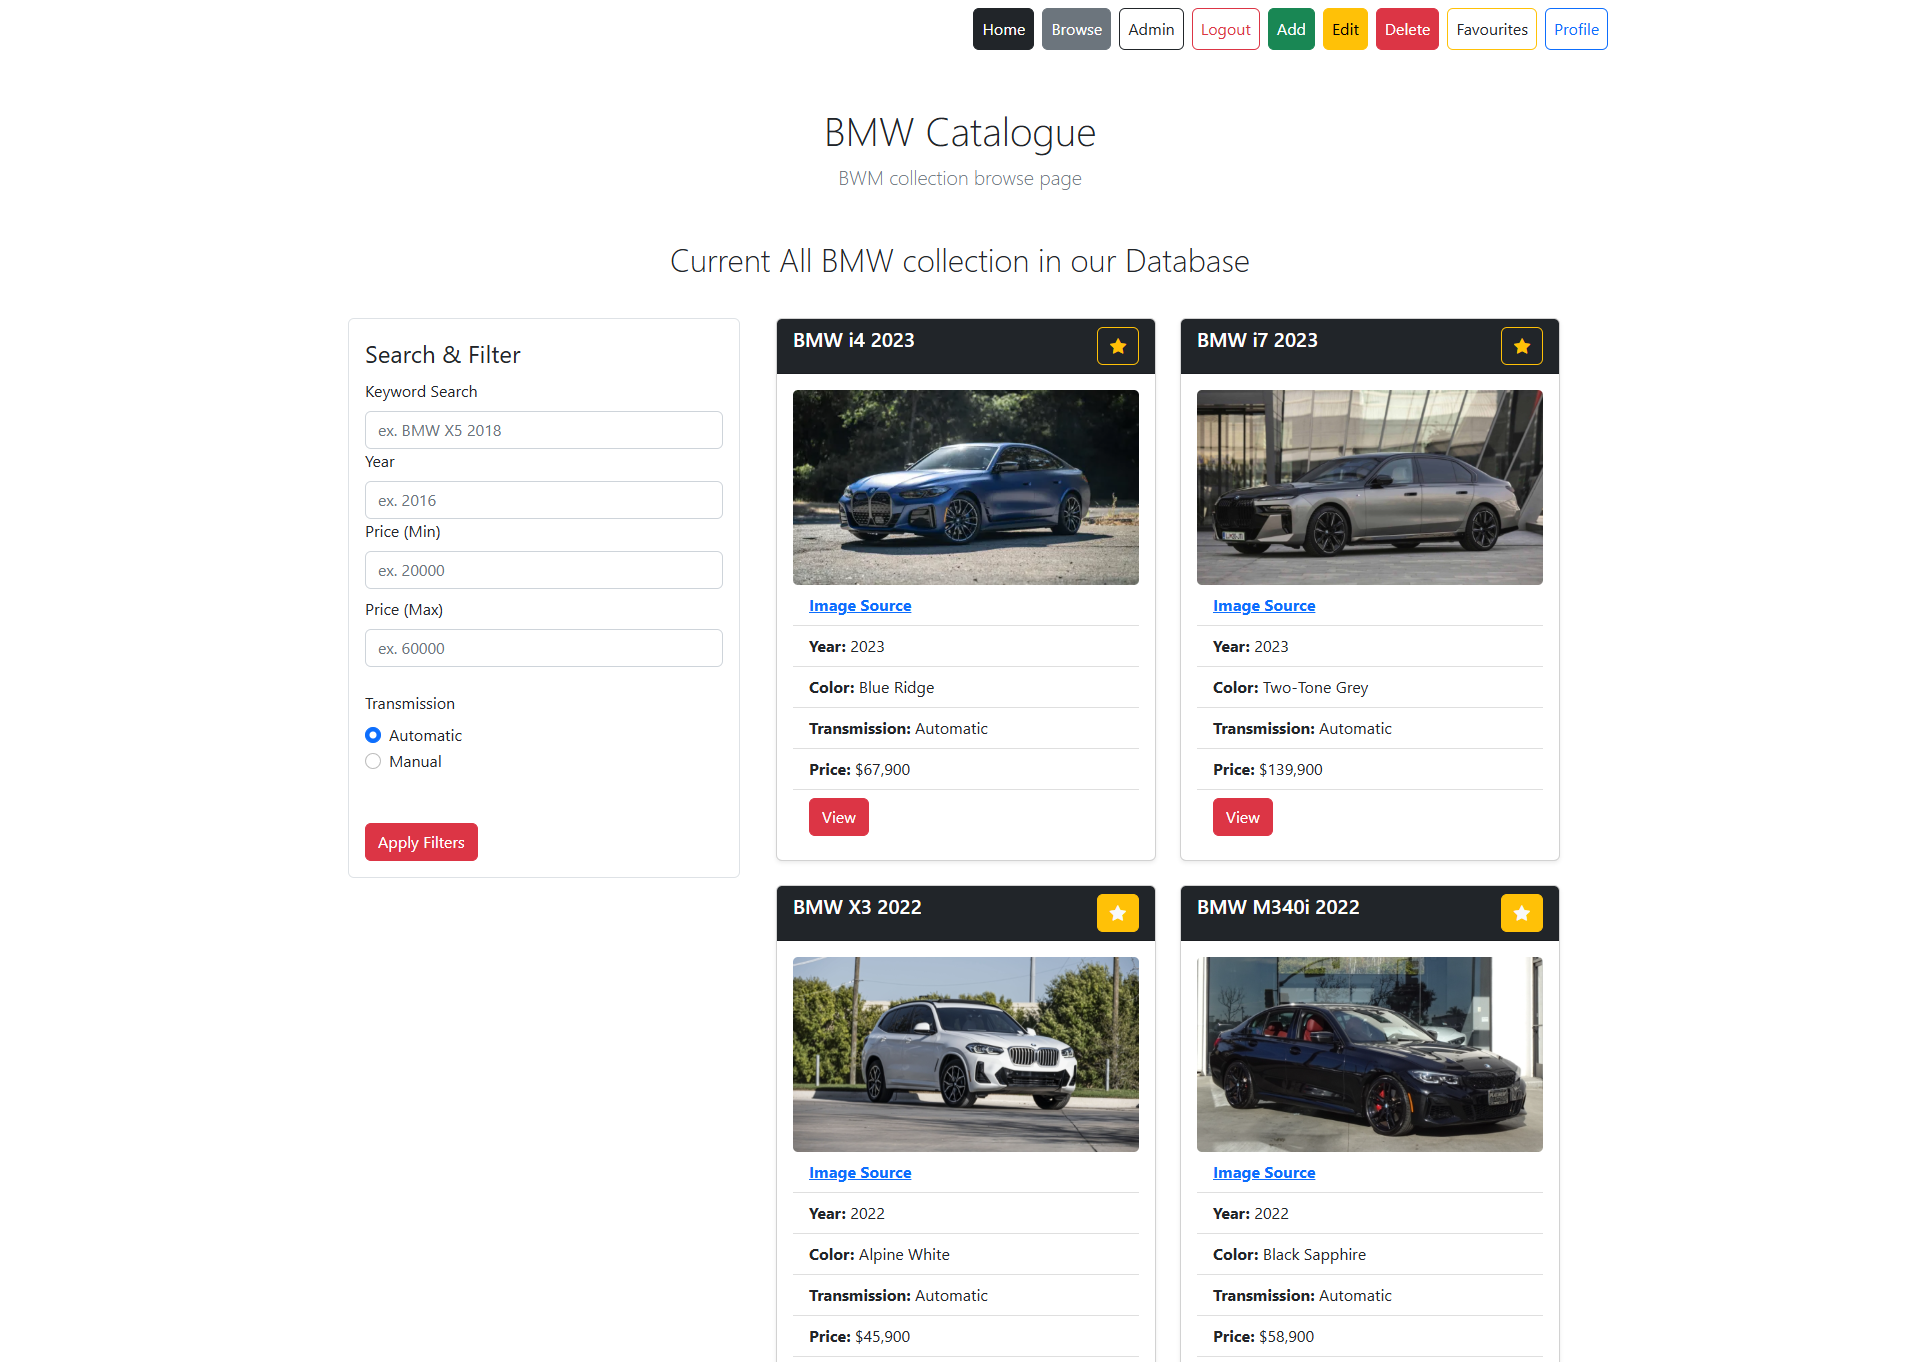
Task: Focus the Keyword Search input field
Action: [x=544, y=430]
